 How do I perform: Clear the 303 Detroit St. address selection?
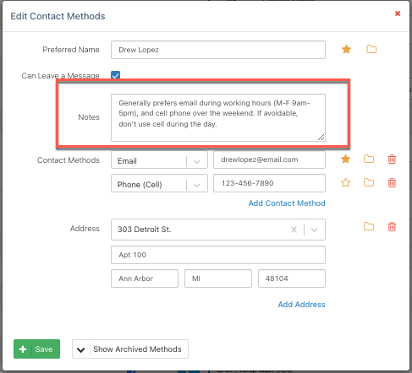pos(294,230)
